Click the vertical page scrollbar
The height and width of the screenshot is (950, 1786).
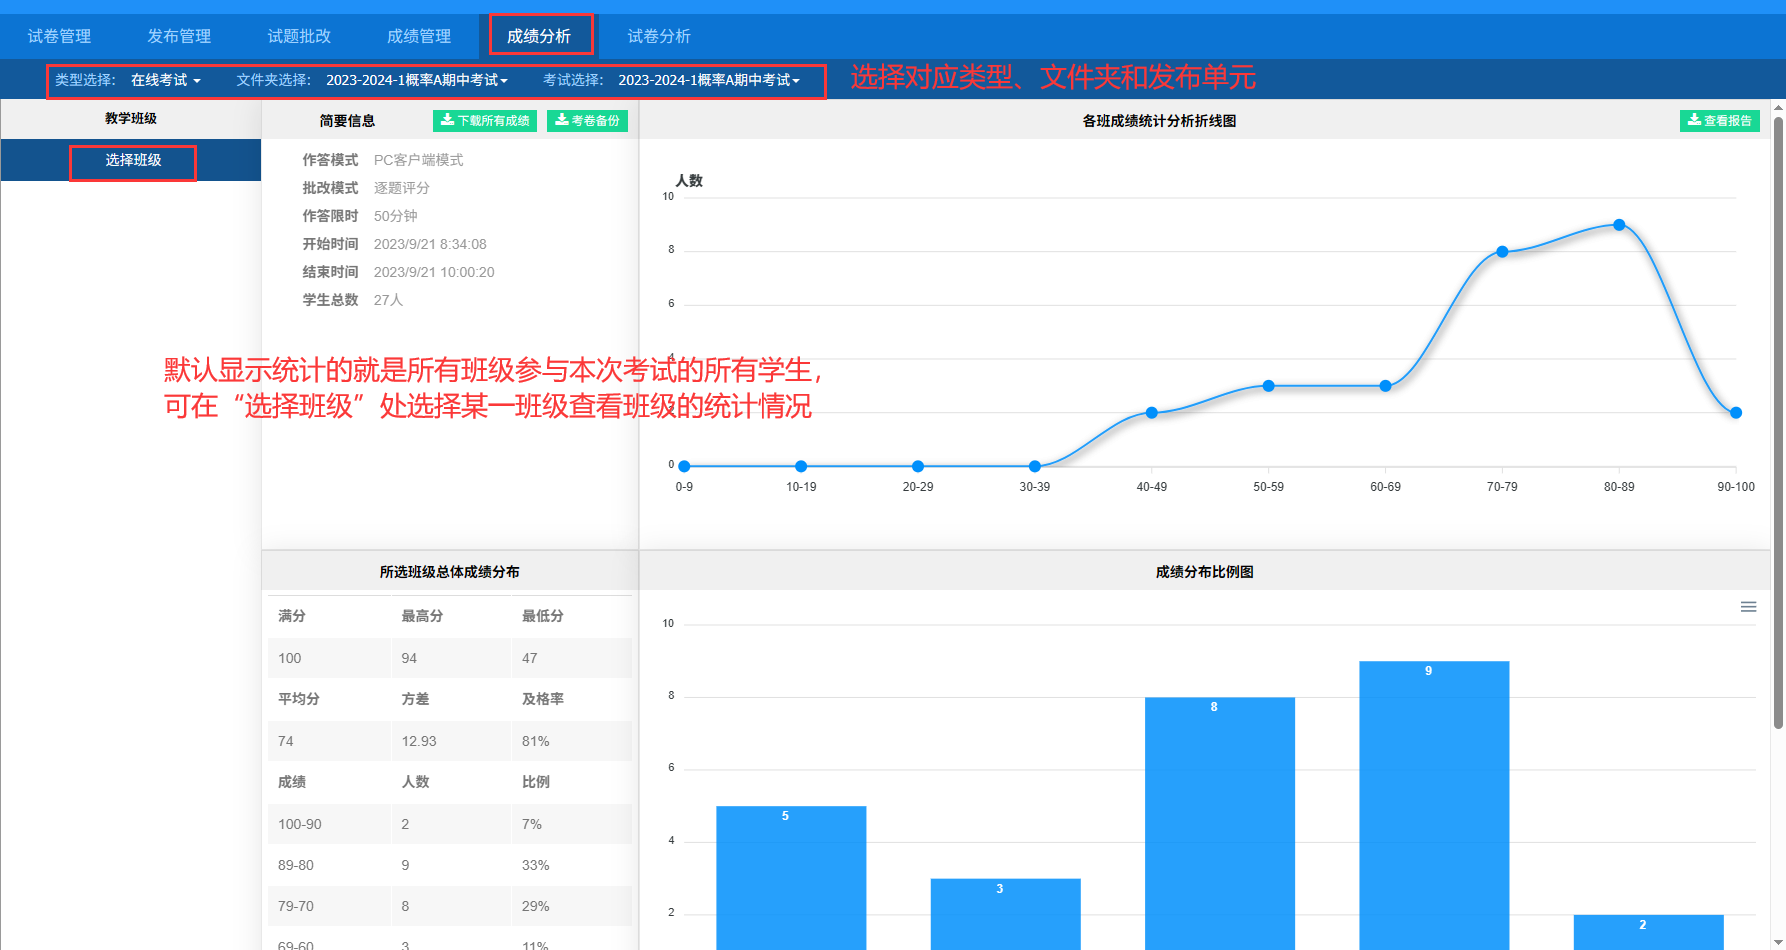click(x=1778, y=423)
